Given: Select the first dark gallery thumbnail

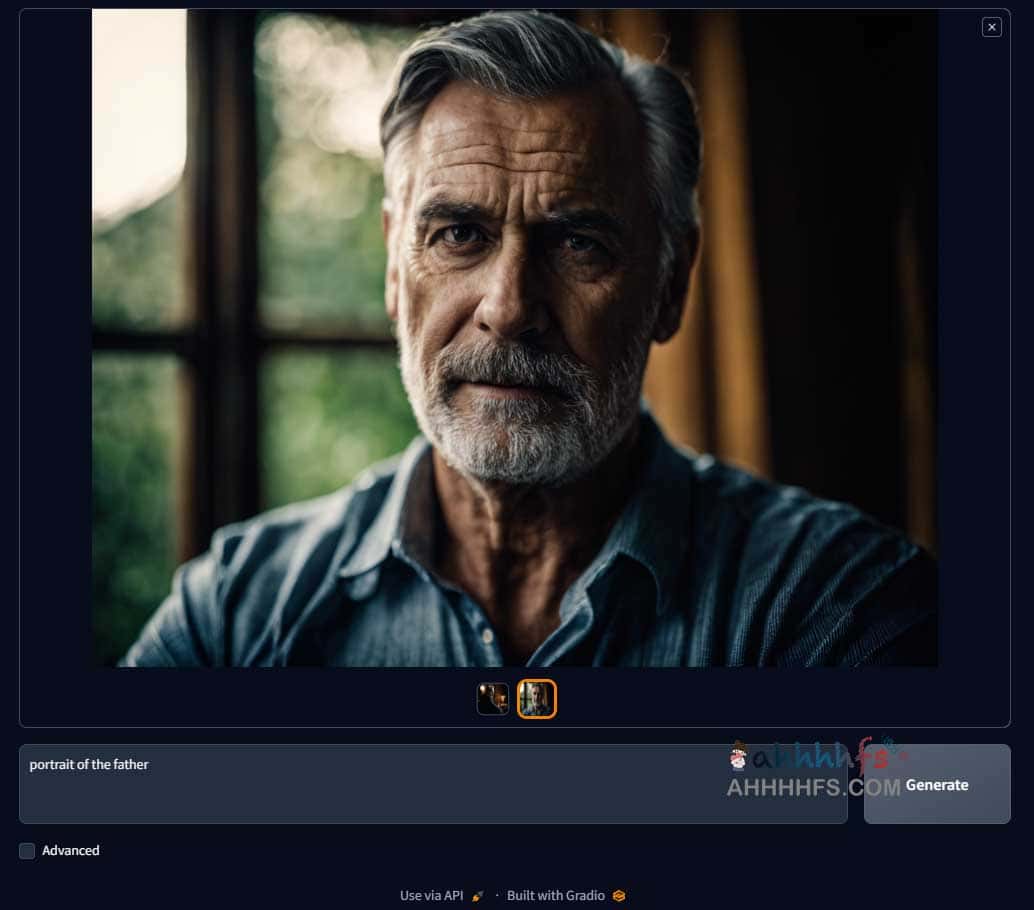Looking at the screenshot, I should coord(493,699).
